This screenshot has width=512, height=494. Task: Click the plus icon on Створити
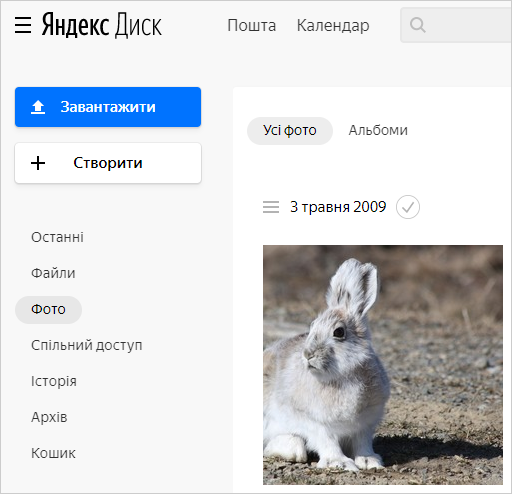tap(38, 163)
